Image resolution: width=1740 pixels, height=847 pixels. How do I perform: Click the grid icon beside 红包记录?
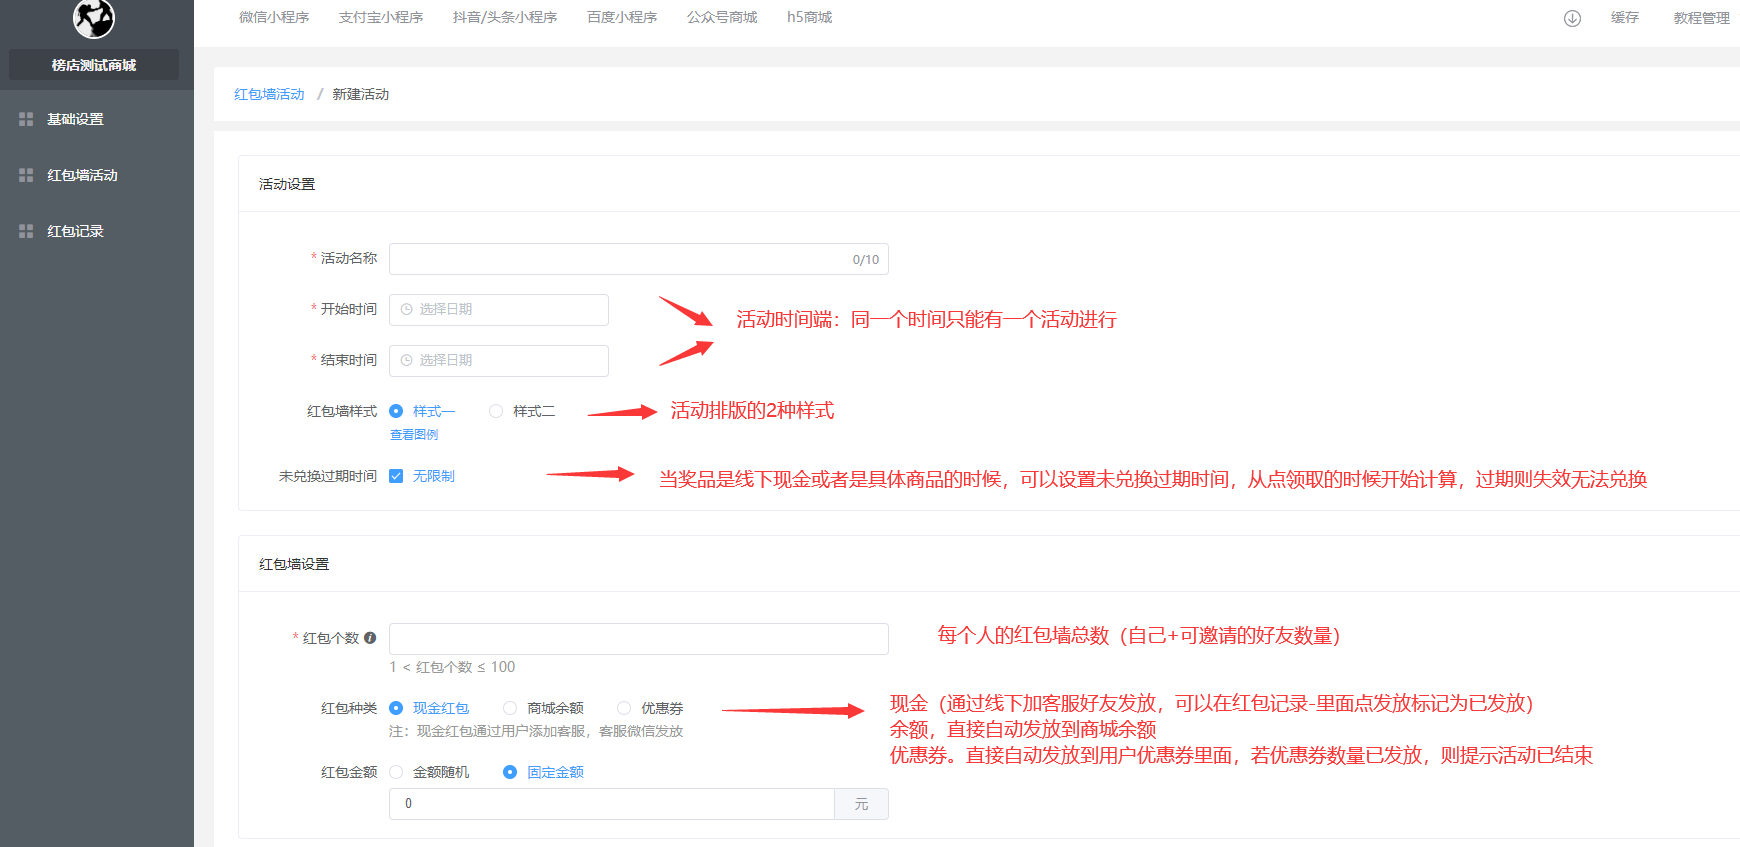(26, 231)
